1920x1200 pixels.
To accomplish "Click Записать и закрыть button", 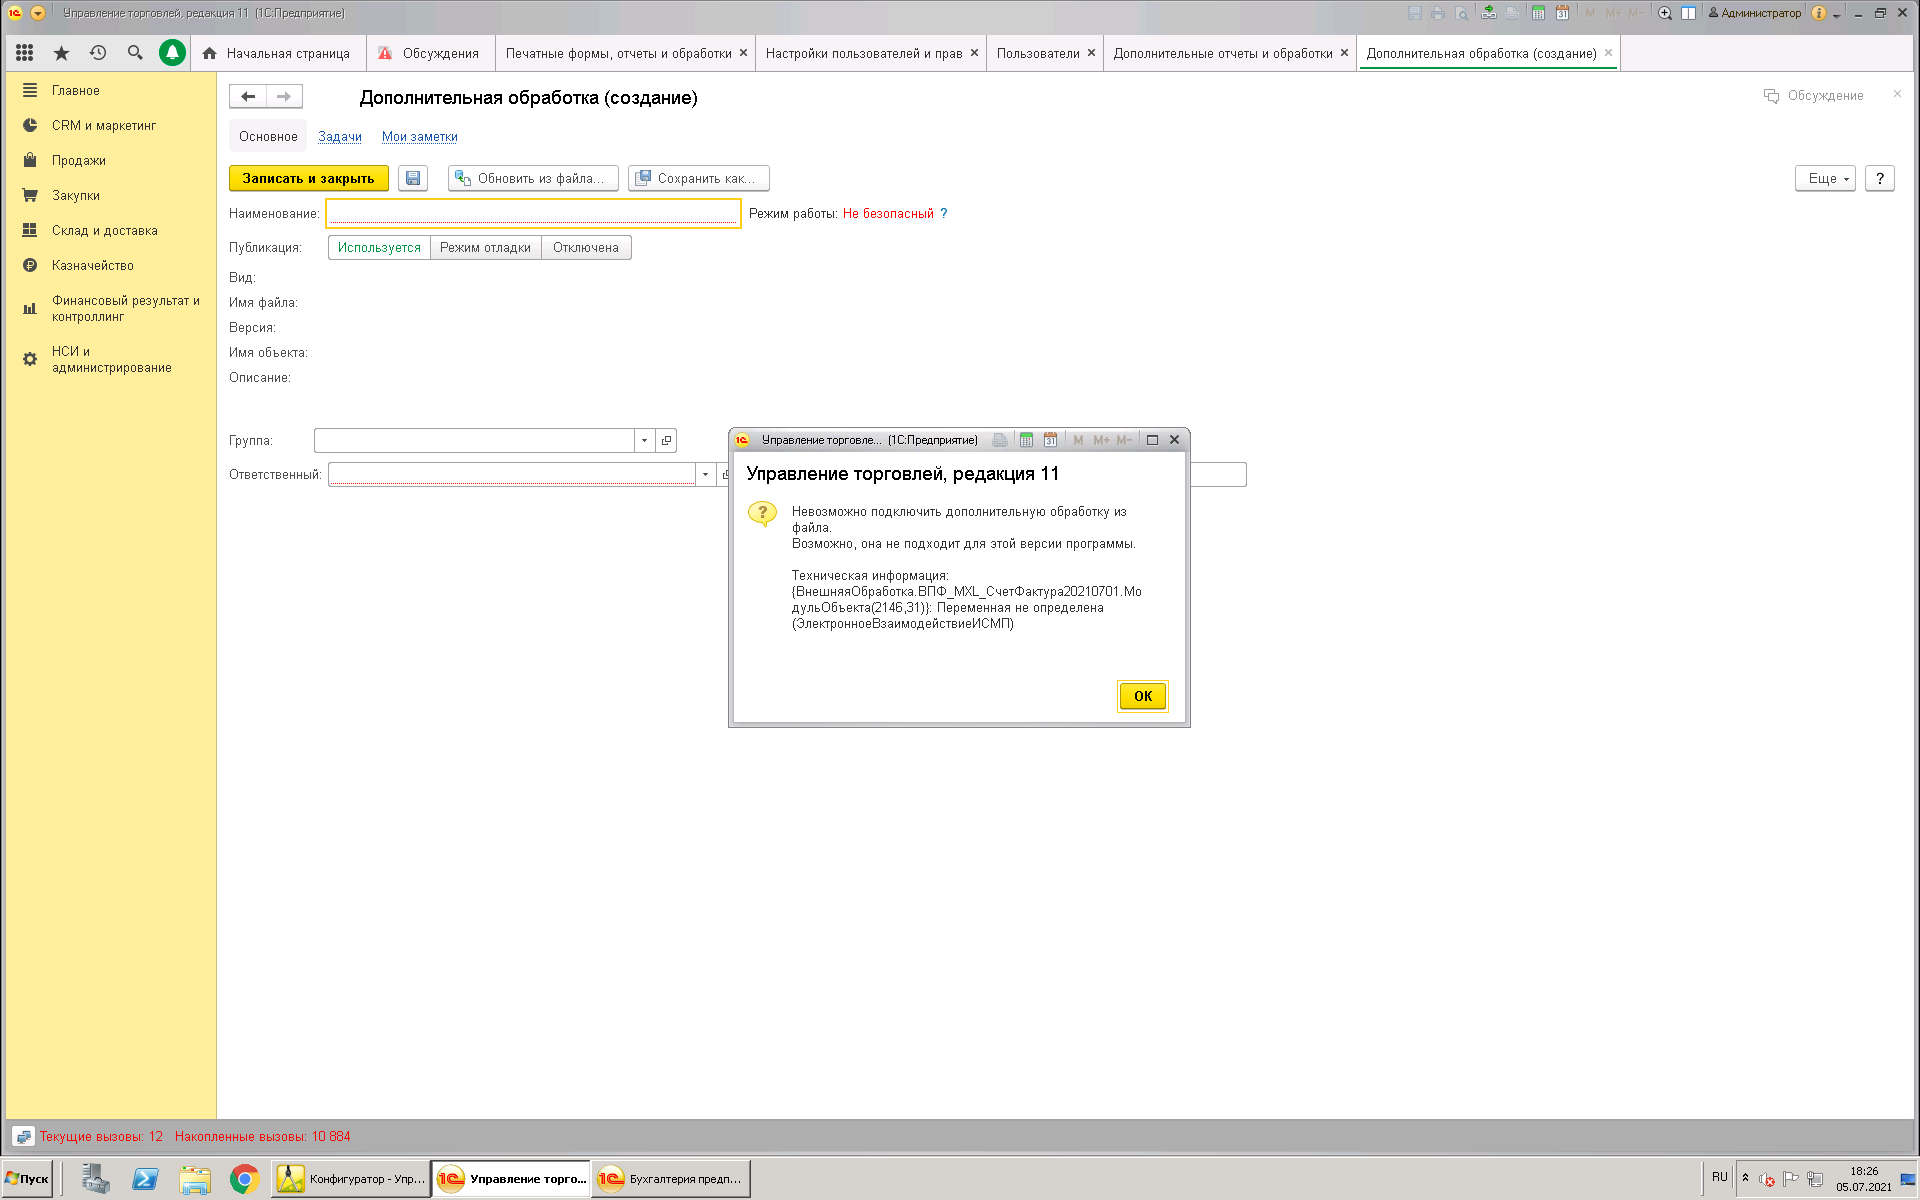I will (x=308, y=178).
